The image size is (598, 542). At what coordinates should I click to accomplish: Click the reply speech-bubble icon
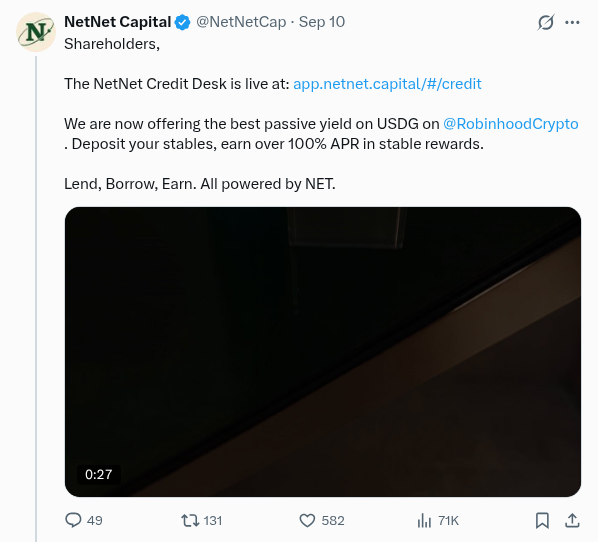(x=73, y=520)
